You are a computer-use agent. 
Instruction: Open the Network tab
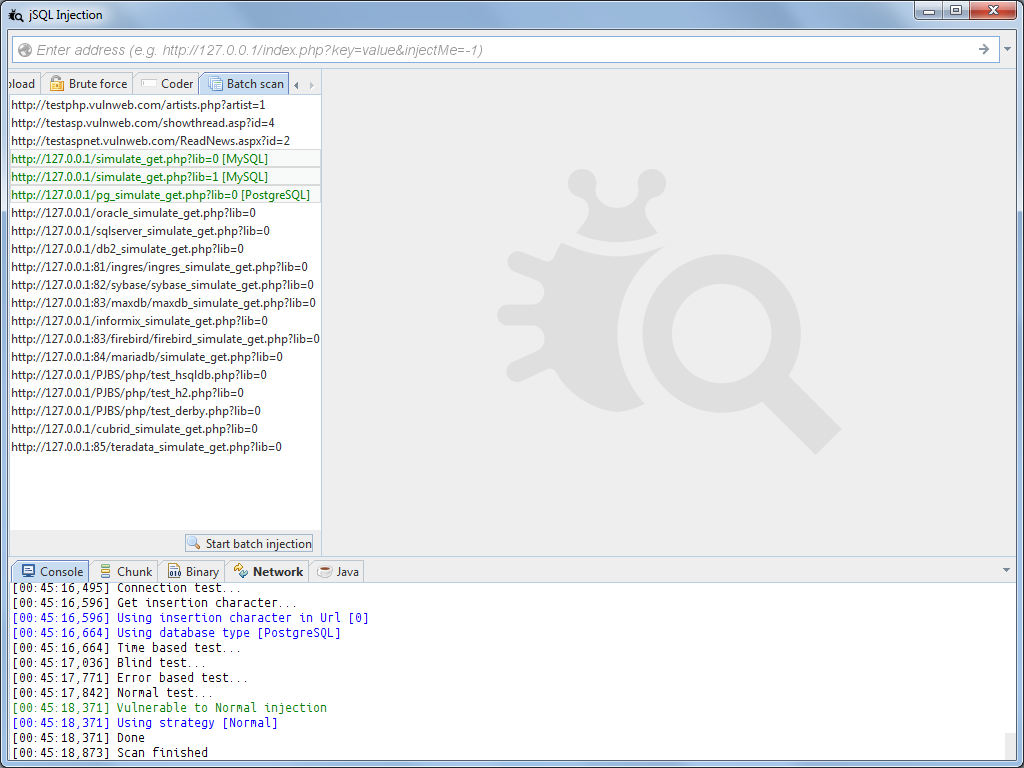coord(268,571)
